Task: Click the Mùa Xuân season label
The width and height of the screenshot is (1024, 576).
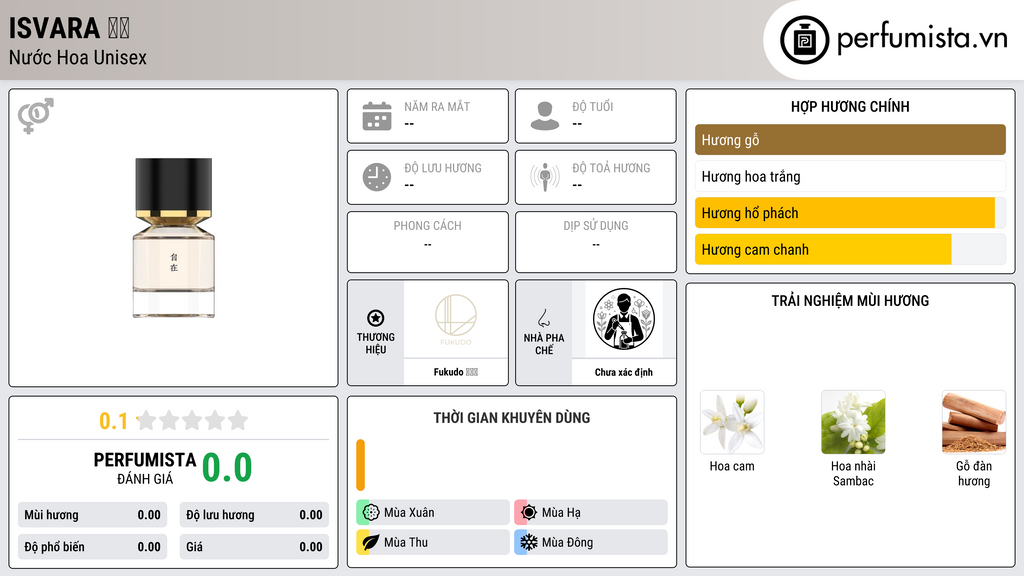Action: tap(409, 513)
